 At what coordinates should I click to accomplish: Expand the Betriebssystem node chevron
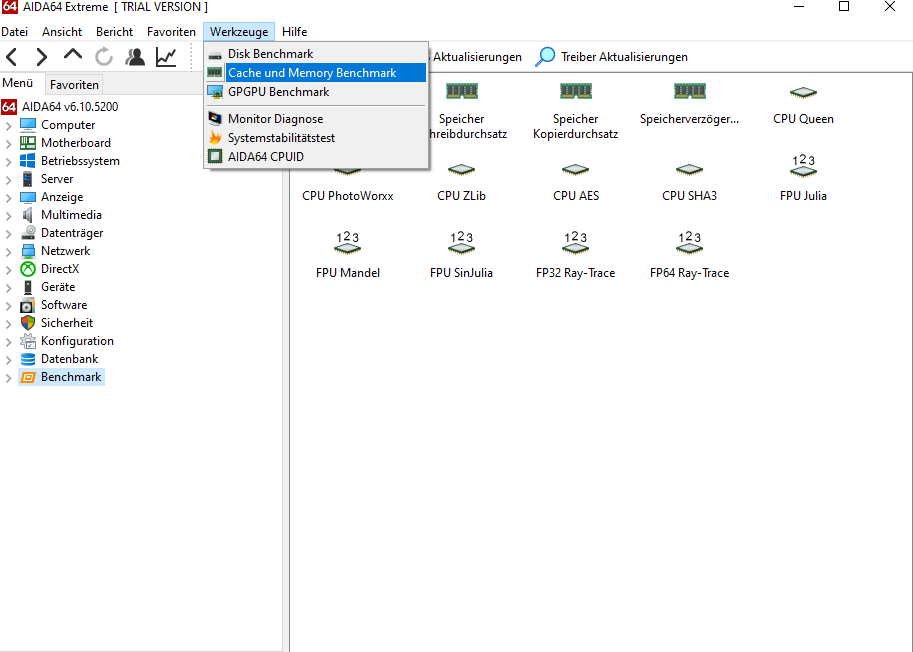[x=8, y=162]
